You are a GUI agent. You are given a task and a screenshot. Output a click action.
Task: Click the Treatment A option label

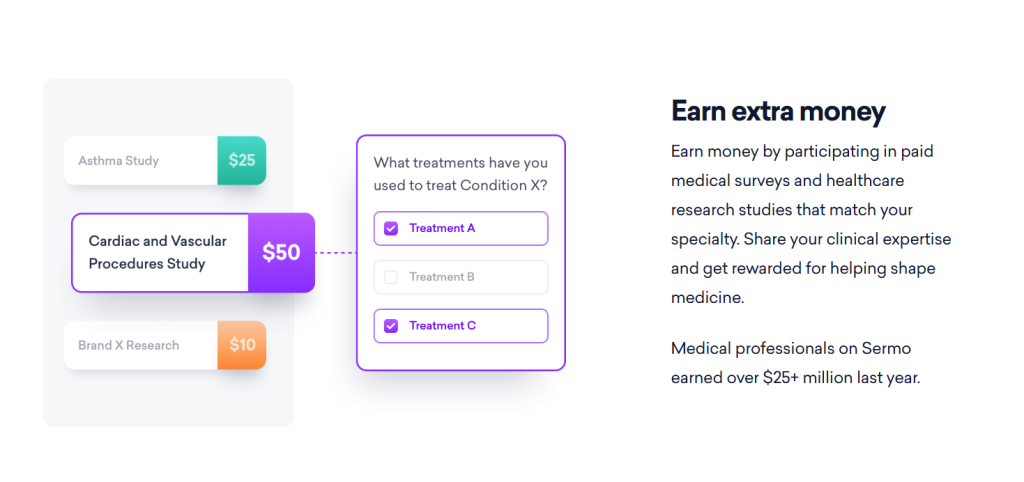(442, 229)
